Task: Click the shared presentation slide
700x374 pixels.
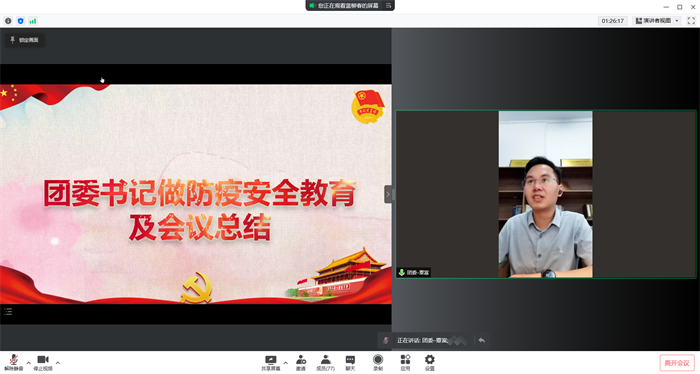Action: pos(196,194)
